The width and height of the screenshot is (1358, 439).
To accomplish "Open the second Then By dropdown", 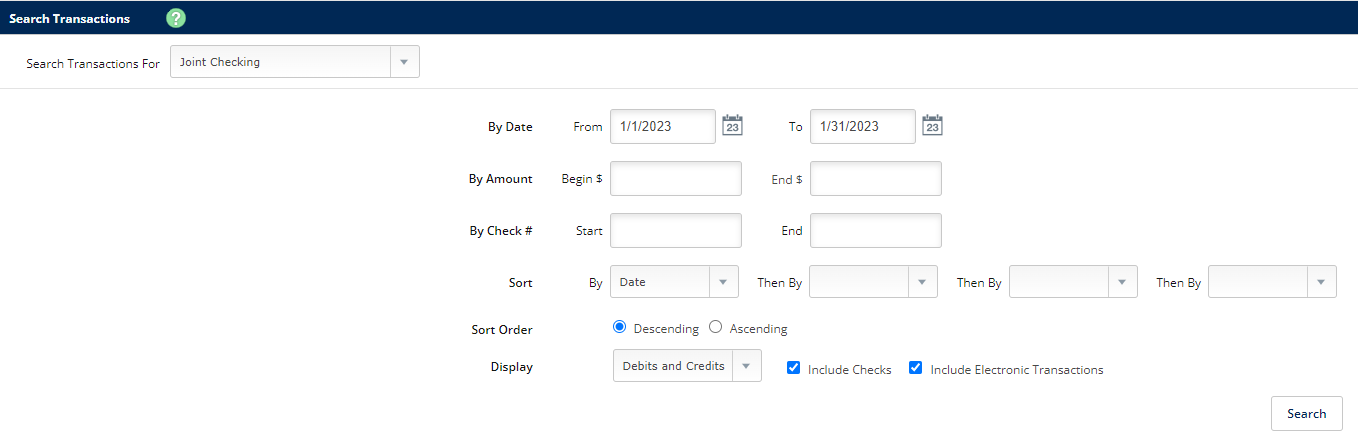I will click(x=1073, y=282).
